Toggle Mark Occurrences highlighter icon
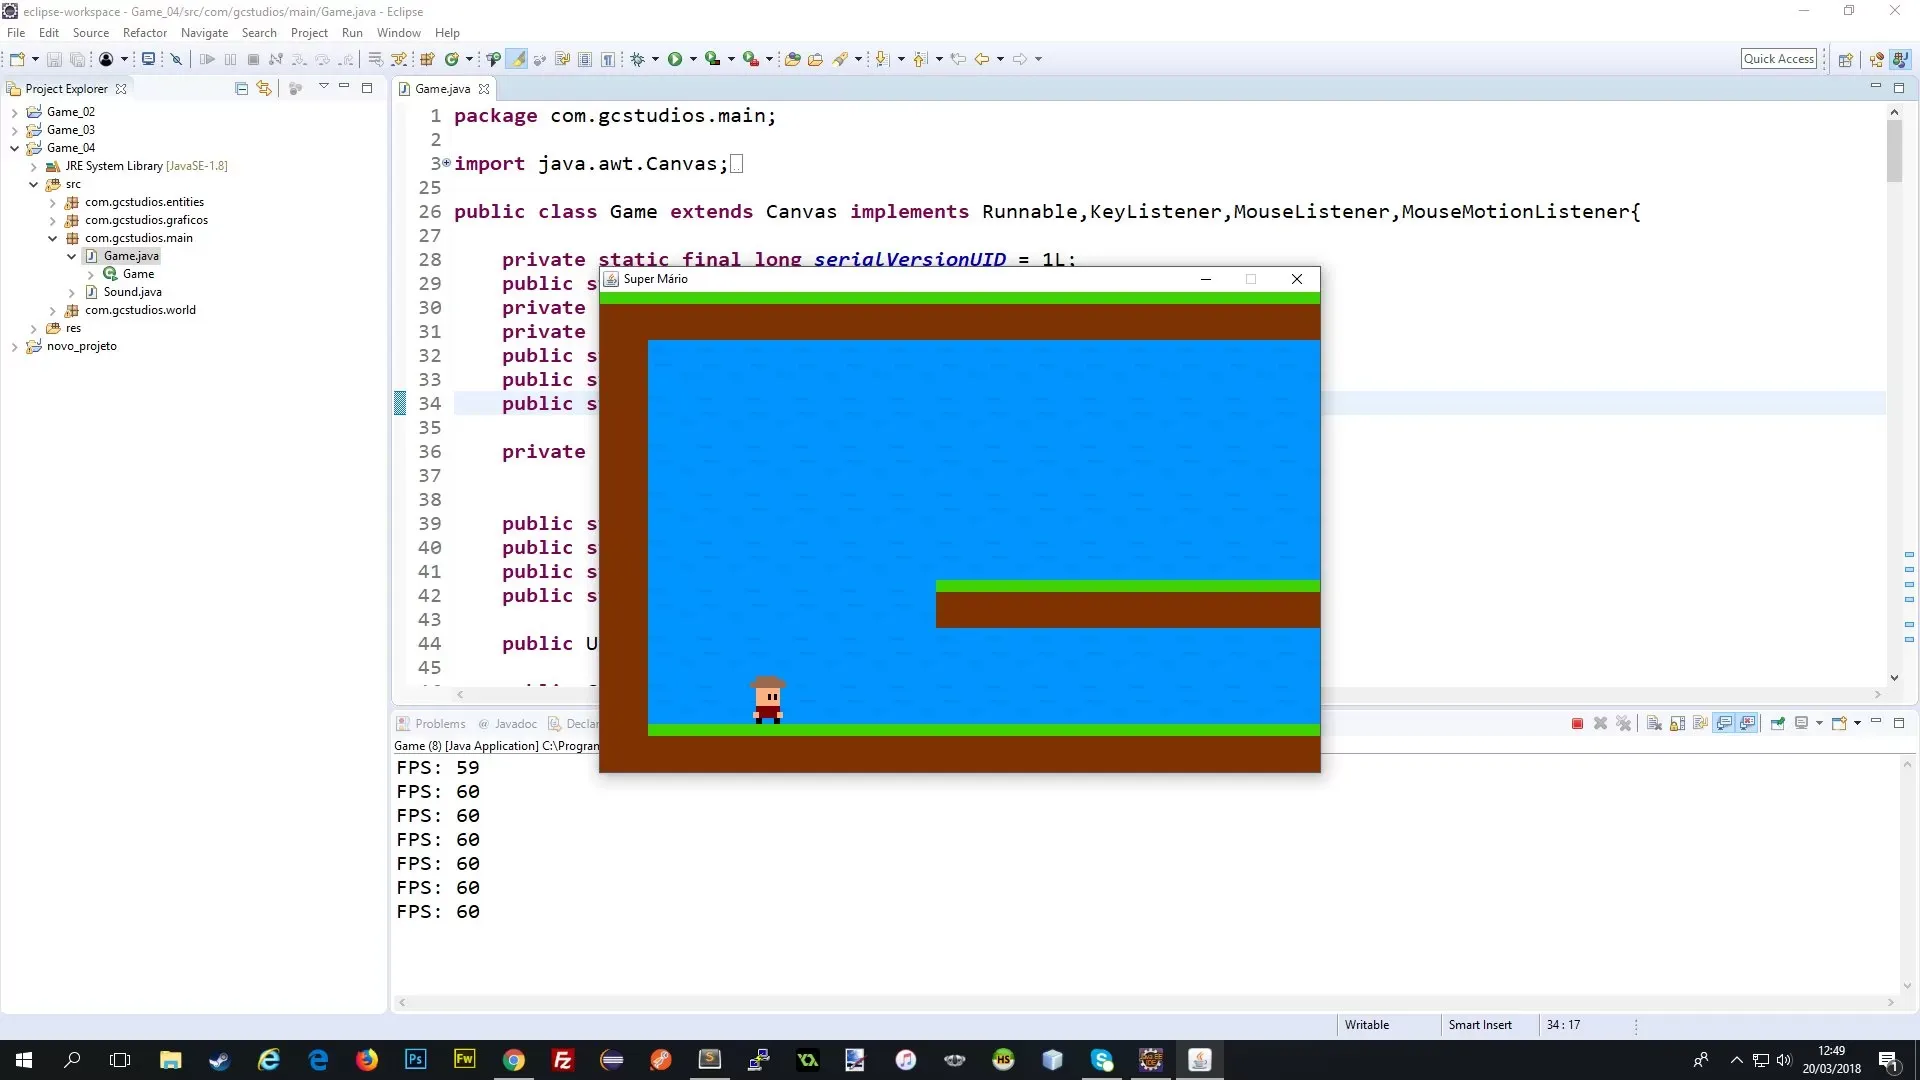The width and height of the screenshot is (1920, 1080). 517,59
